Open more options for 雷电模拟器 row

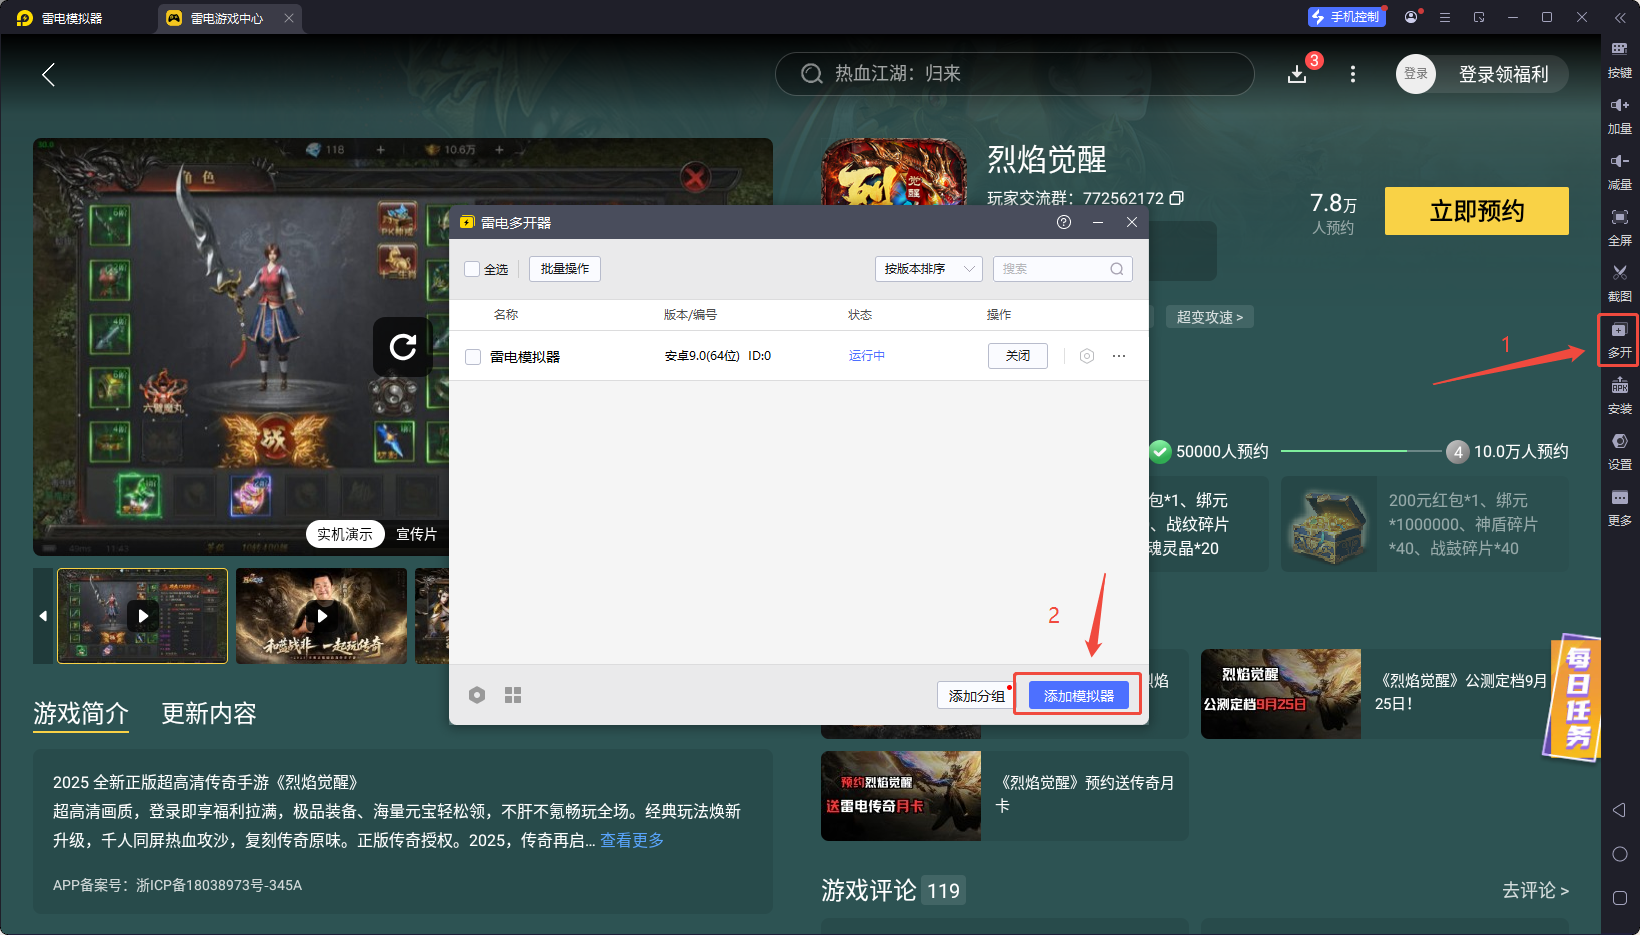point(1119,356)
